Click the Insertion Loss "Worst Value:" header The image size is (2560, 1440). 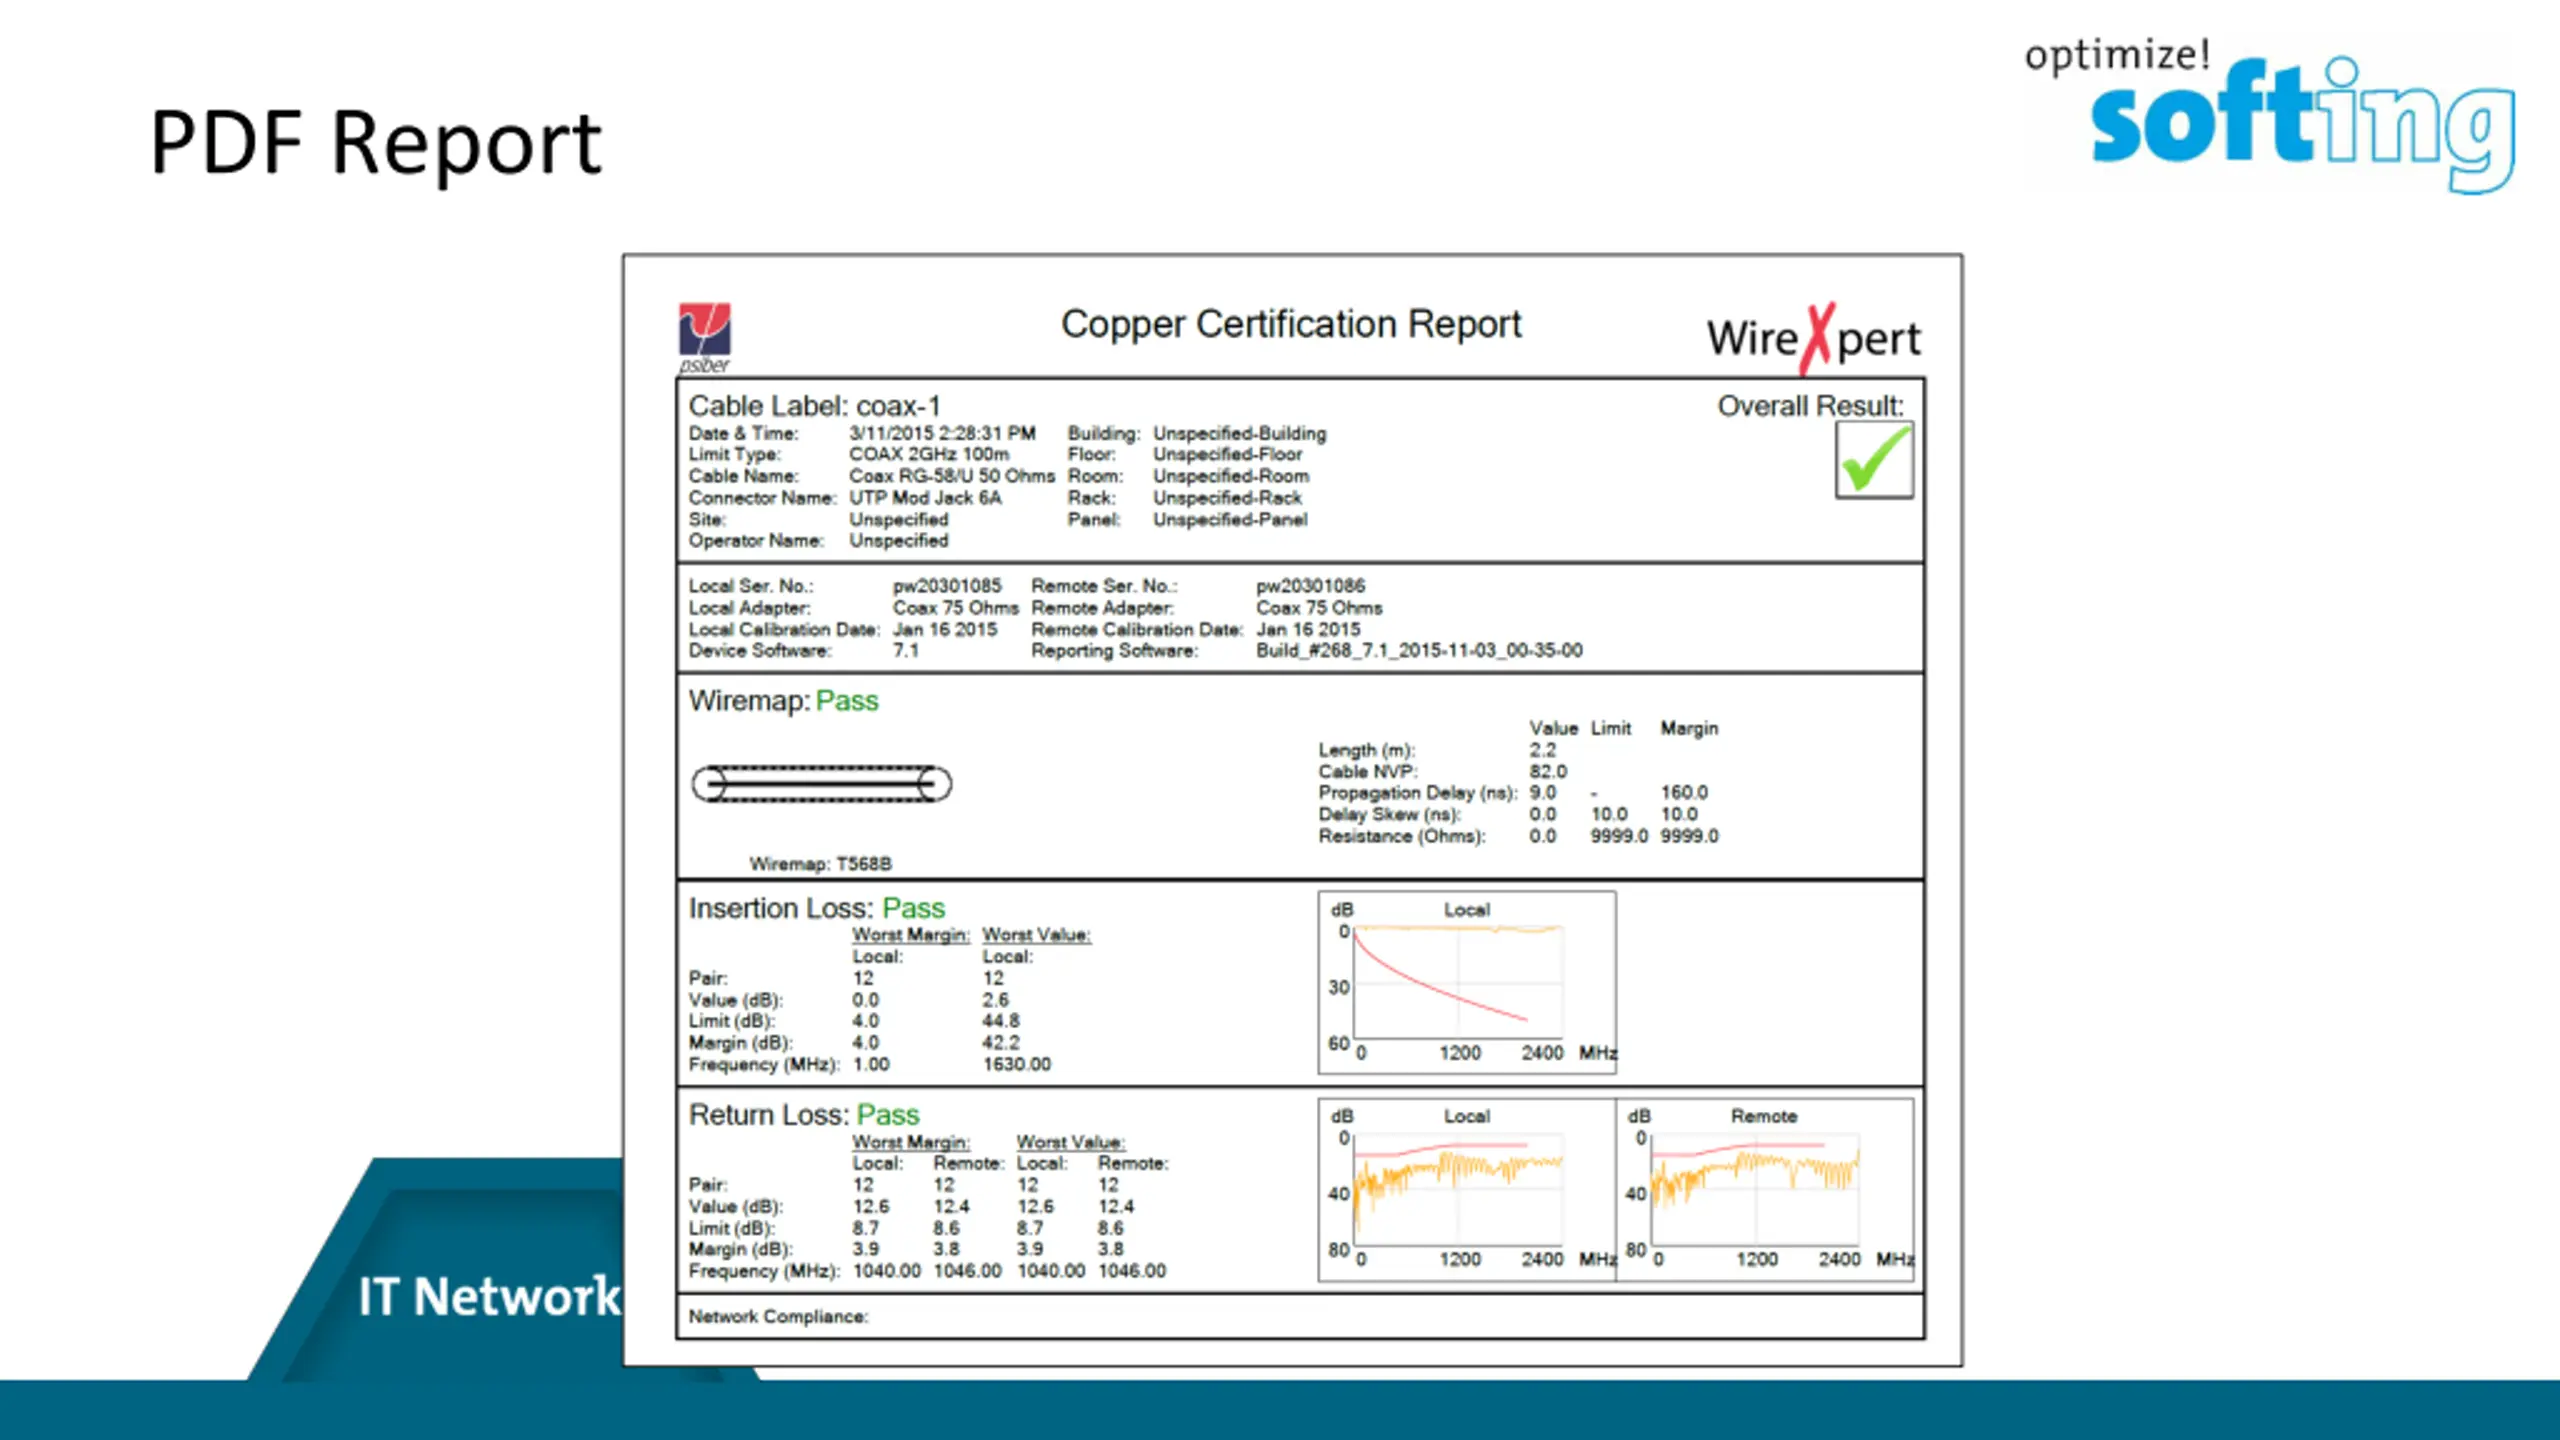coord(1036,935)
